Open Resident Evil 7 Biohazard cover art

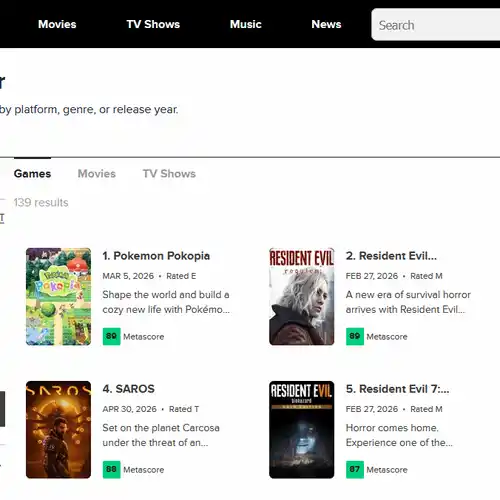click(302, 429)
